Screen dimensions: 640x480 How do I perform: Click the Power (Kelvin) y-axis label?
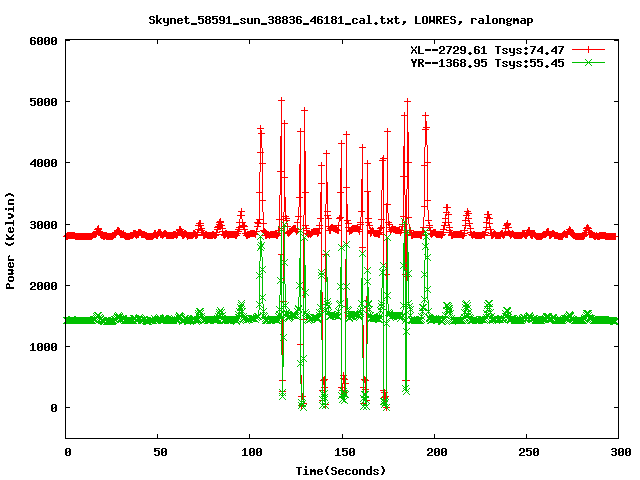point(10,241)
